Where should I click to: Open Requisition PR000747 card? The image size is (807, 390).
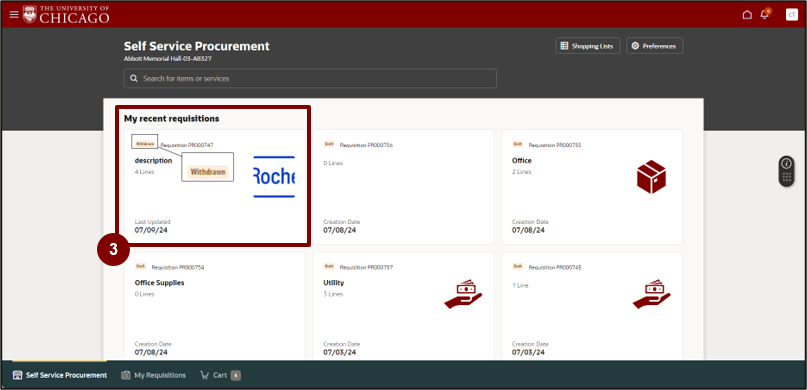click(x=214, y=187)
